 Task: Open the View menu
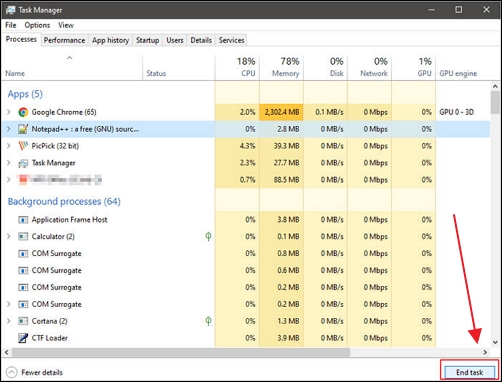click(x=66, y=25)
